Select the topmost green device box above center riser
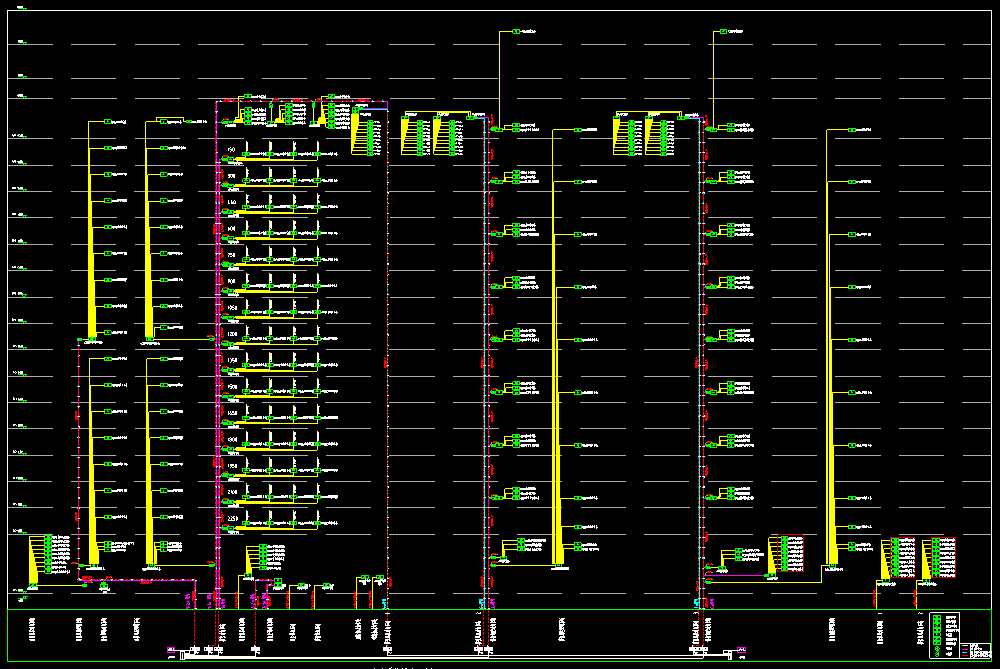 pos(517,32)
